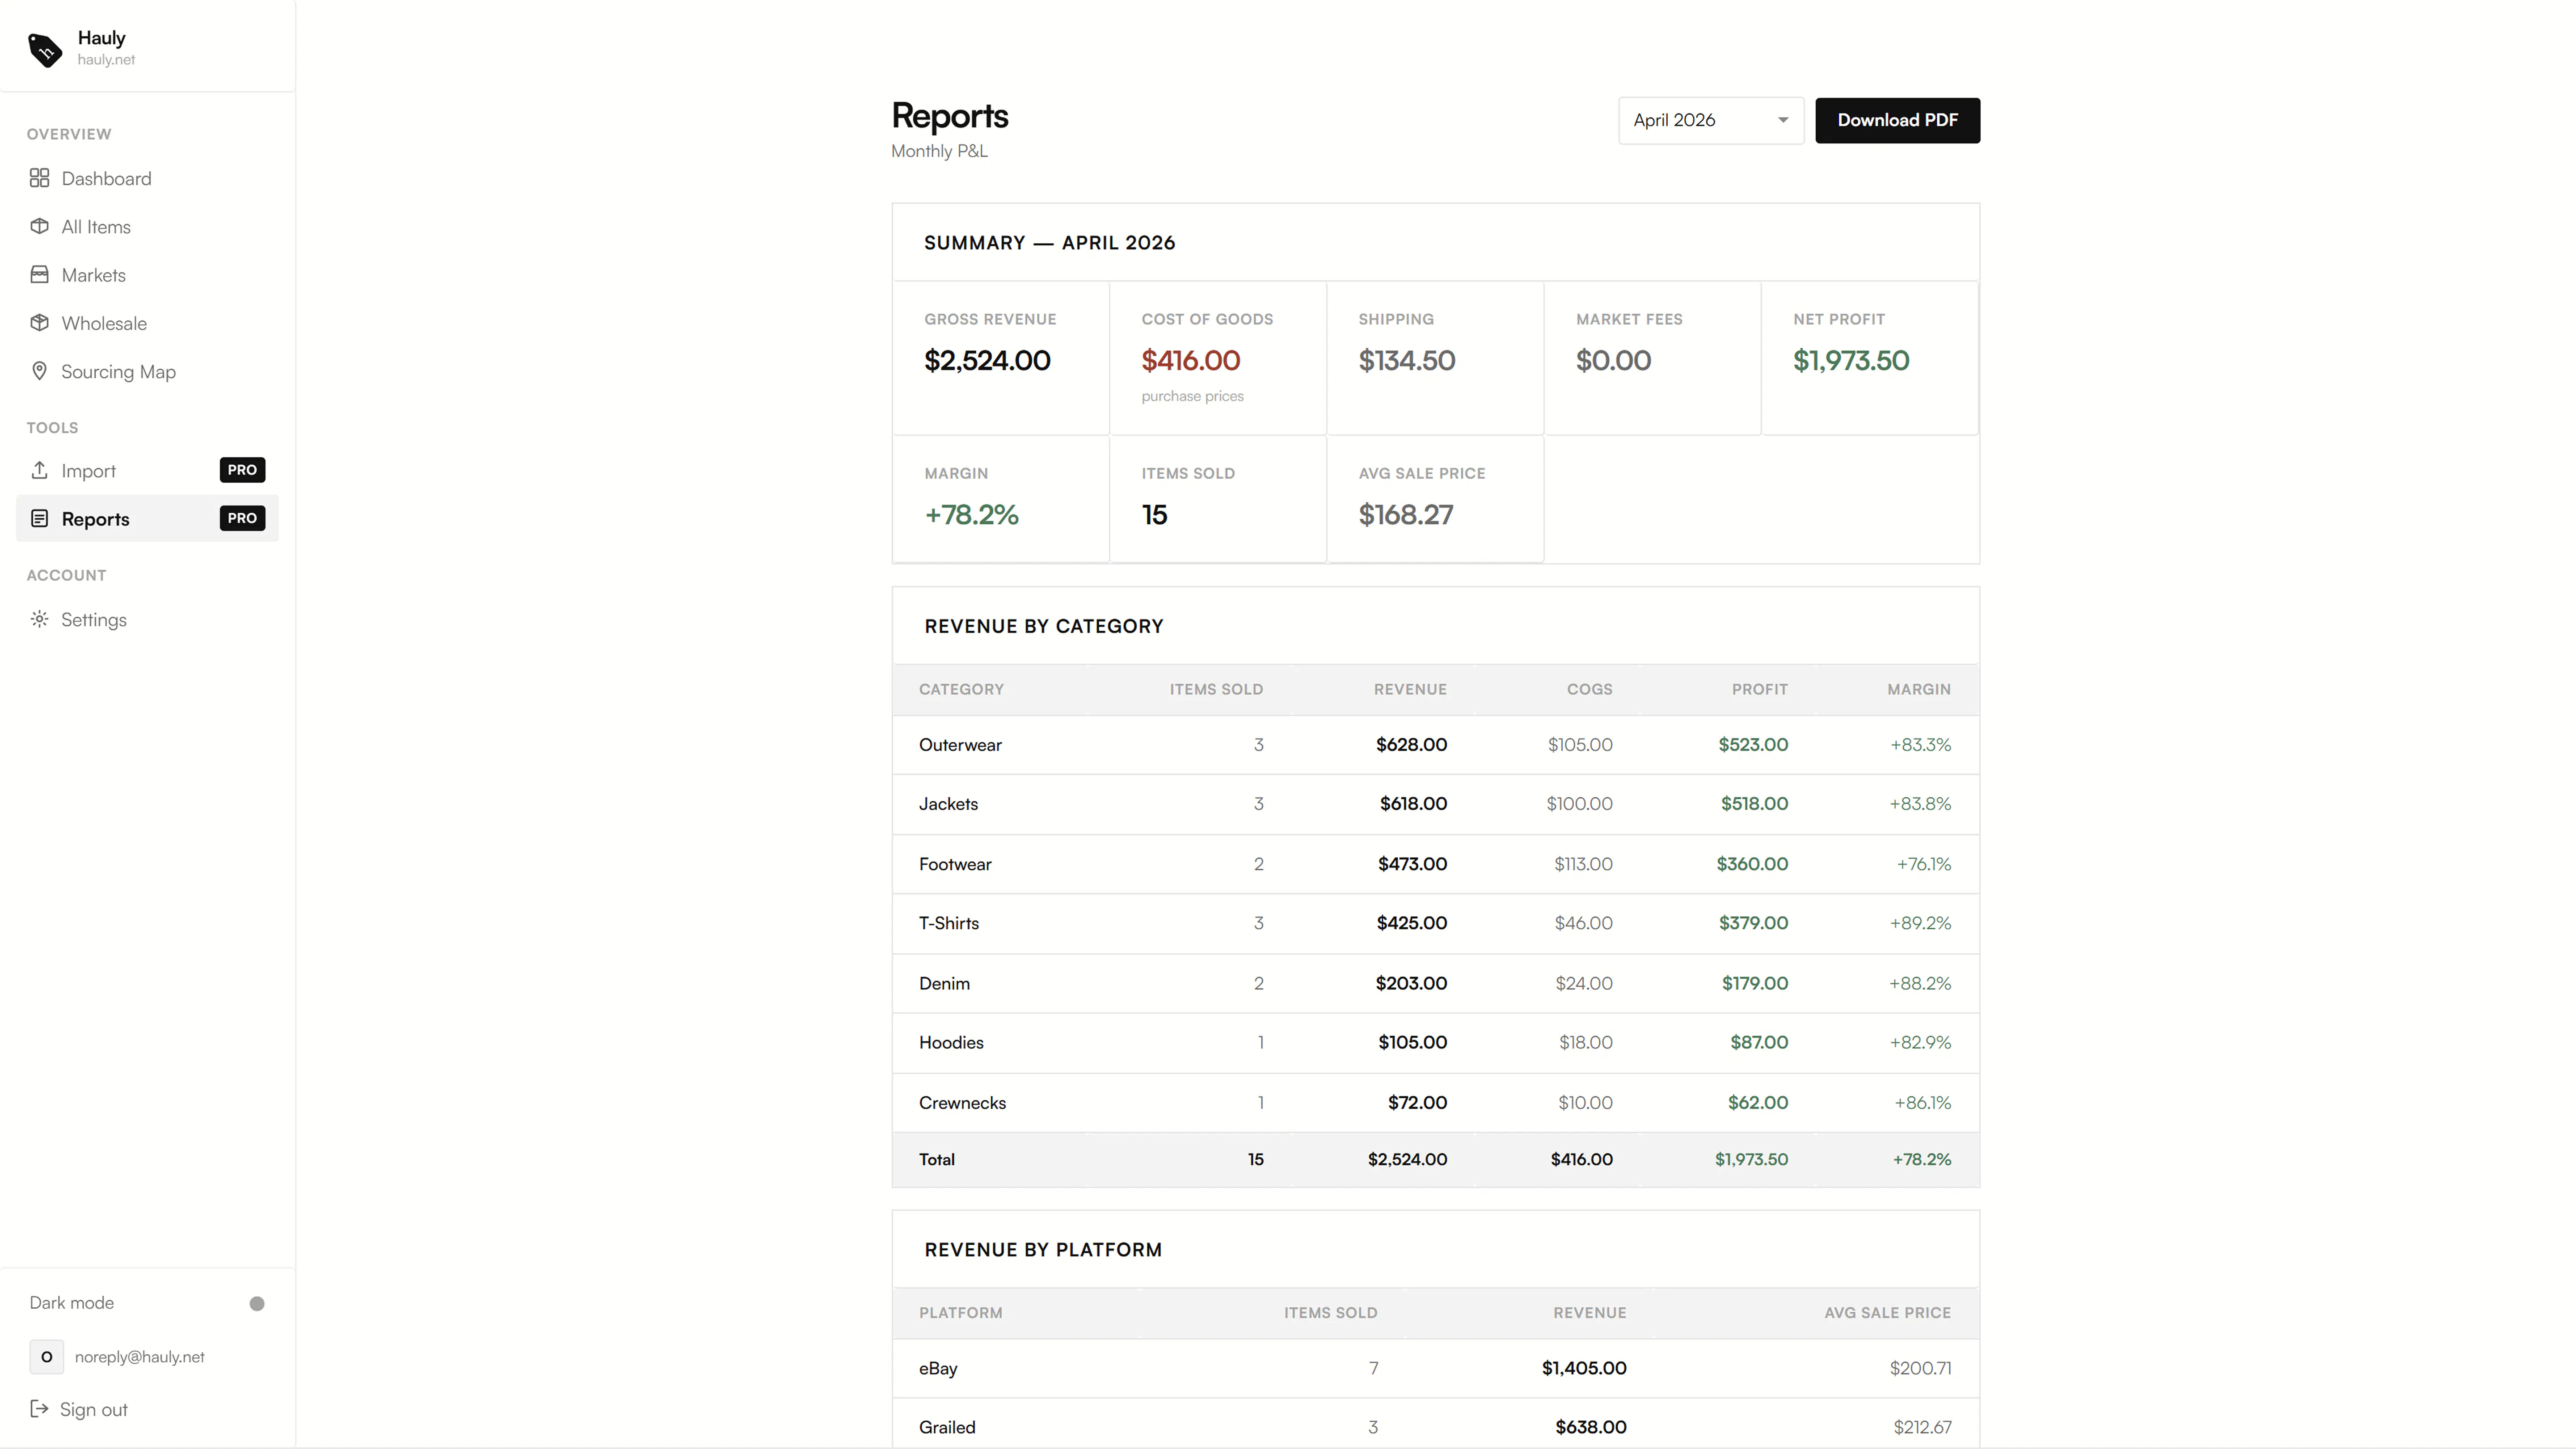Click the eBay platform row label
Image resolution: width=2576 pixels, height=1449 pixels.
938,1368
